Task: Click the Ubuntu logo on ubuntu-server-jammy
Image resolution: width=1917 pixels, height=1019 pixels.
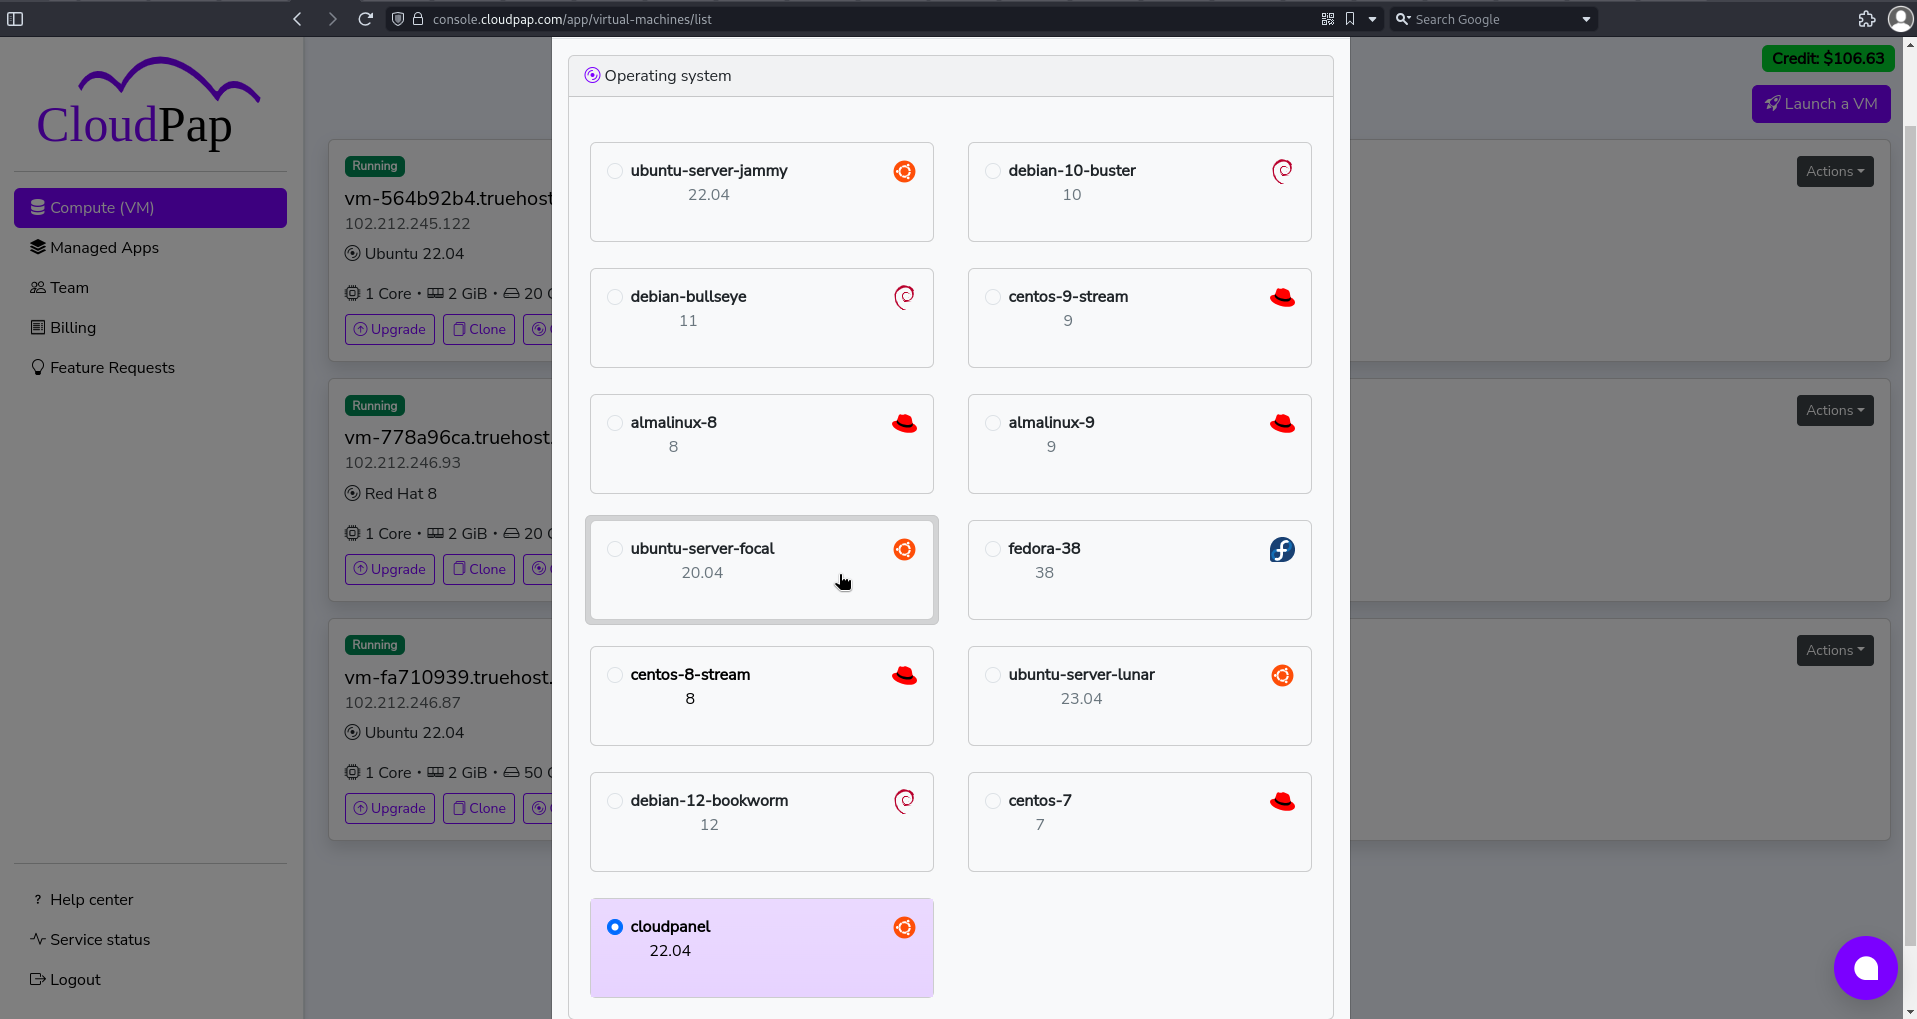Action: 903,171
